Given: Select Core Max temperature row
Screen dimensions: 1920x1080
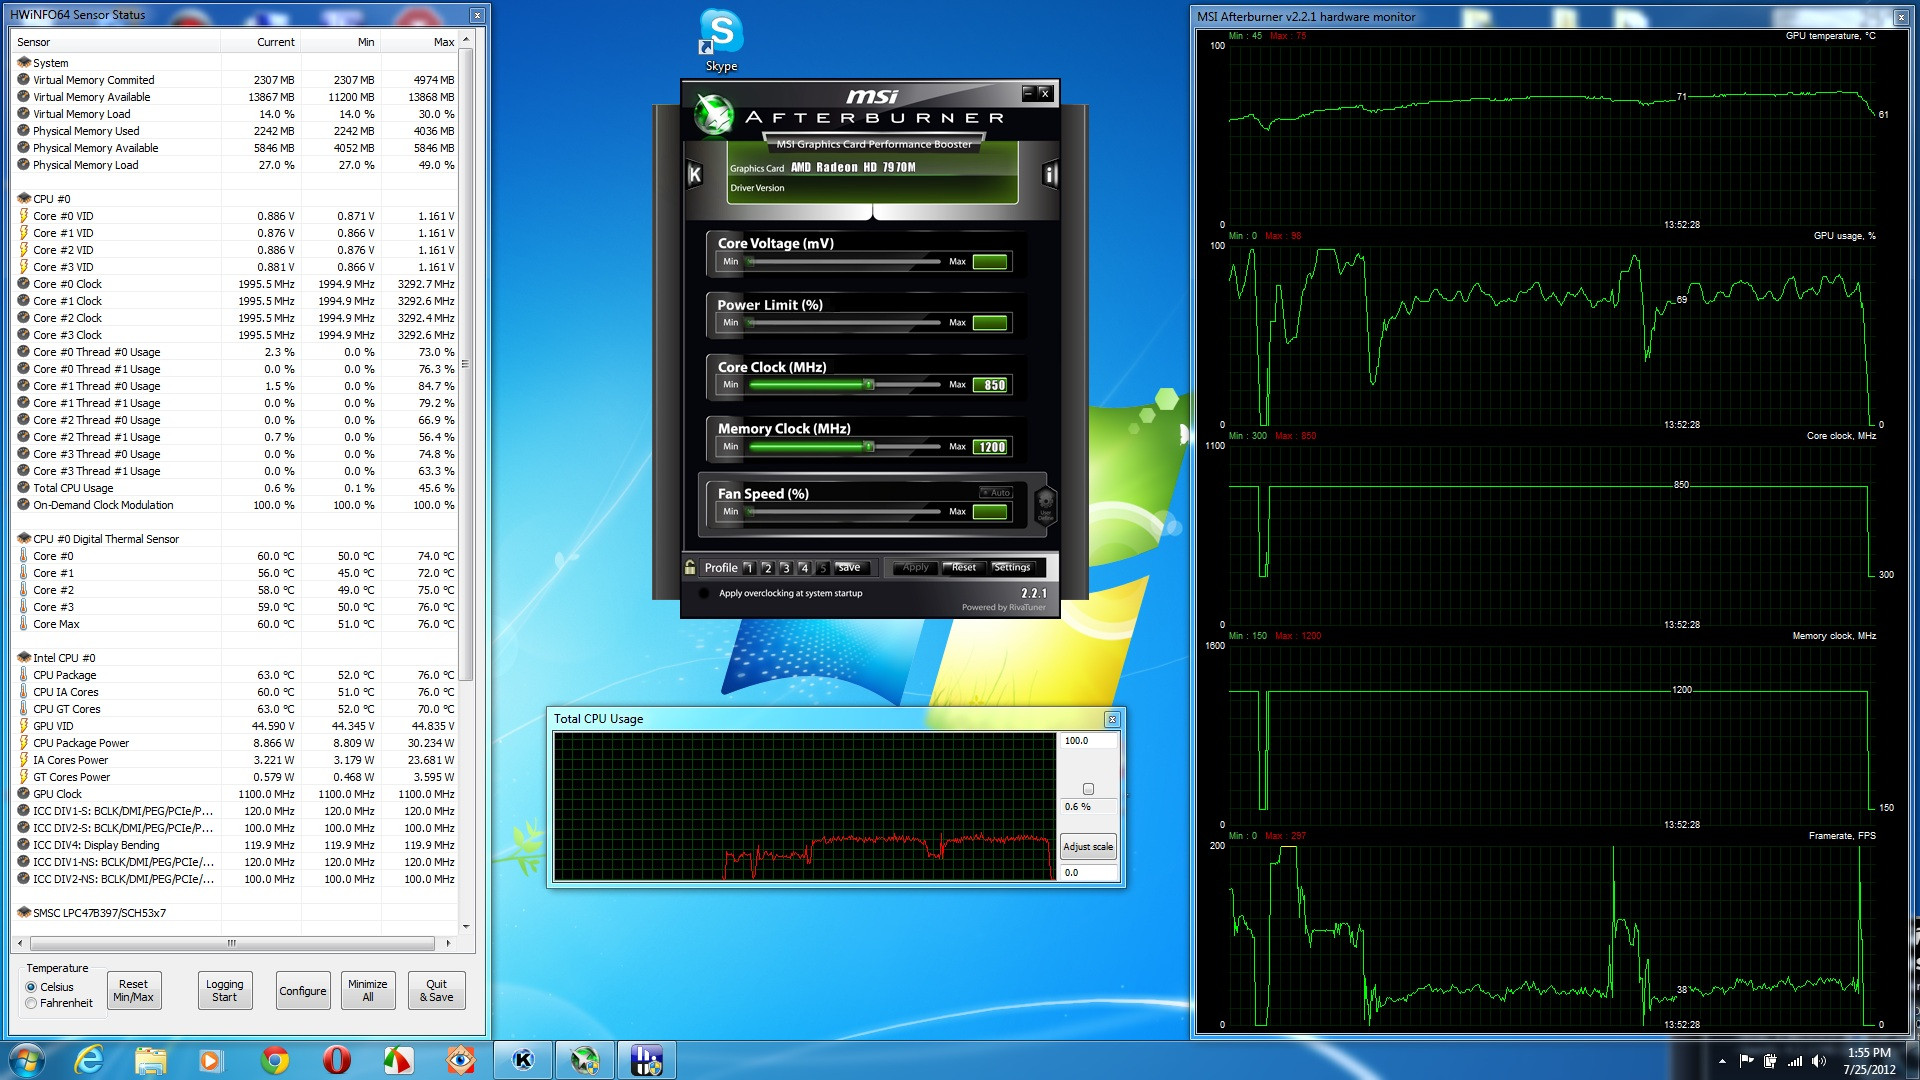Looking at the screenshot, I should (x=236, y=624).
